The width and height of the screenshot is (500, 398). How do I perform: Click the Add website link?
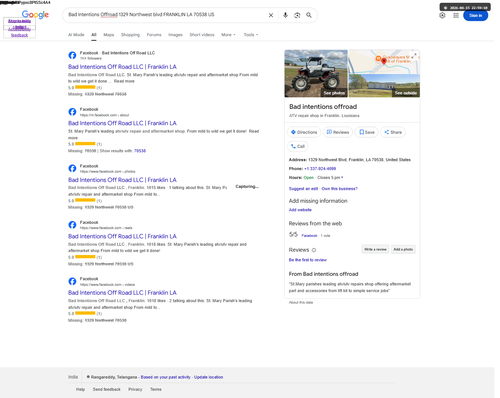coord(300,210)
